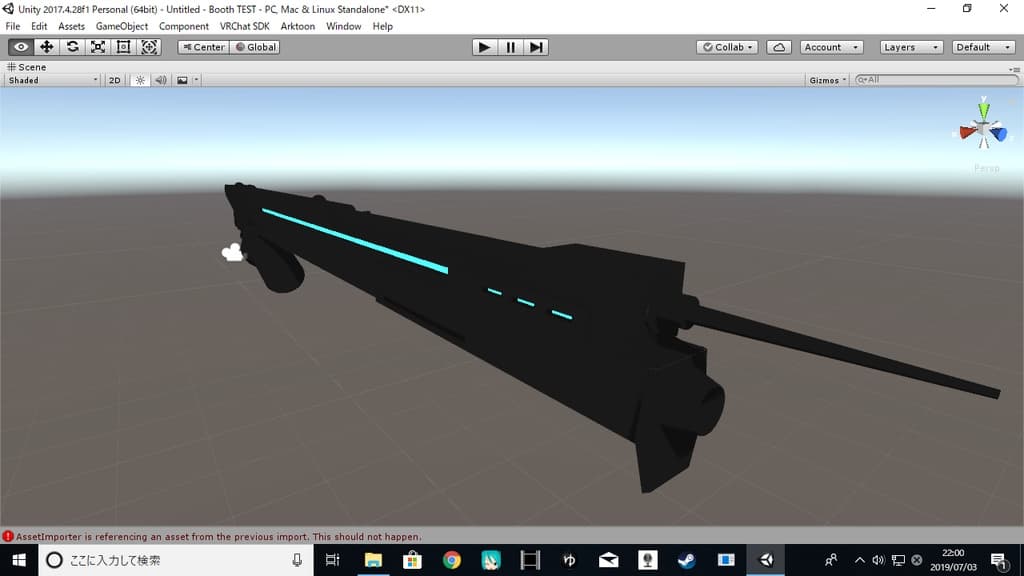
Task: Open the Component menu
Action: (x=184, y=26)
